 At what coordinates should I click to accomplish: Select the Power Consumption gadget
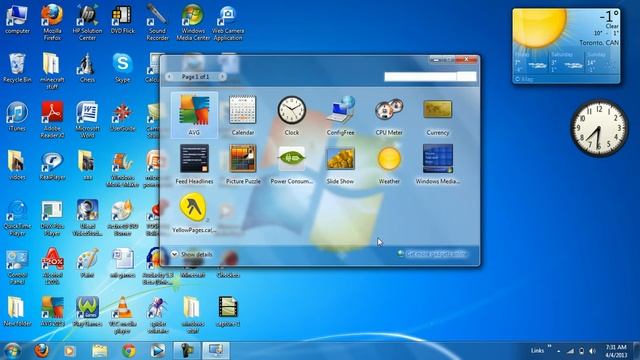click(291, 164)
